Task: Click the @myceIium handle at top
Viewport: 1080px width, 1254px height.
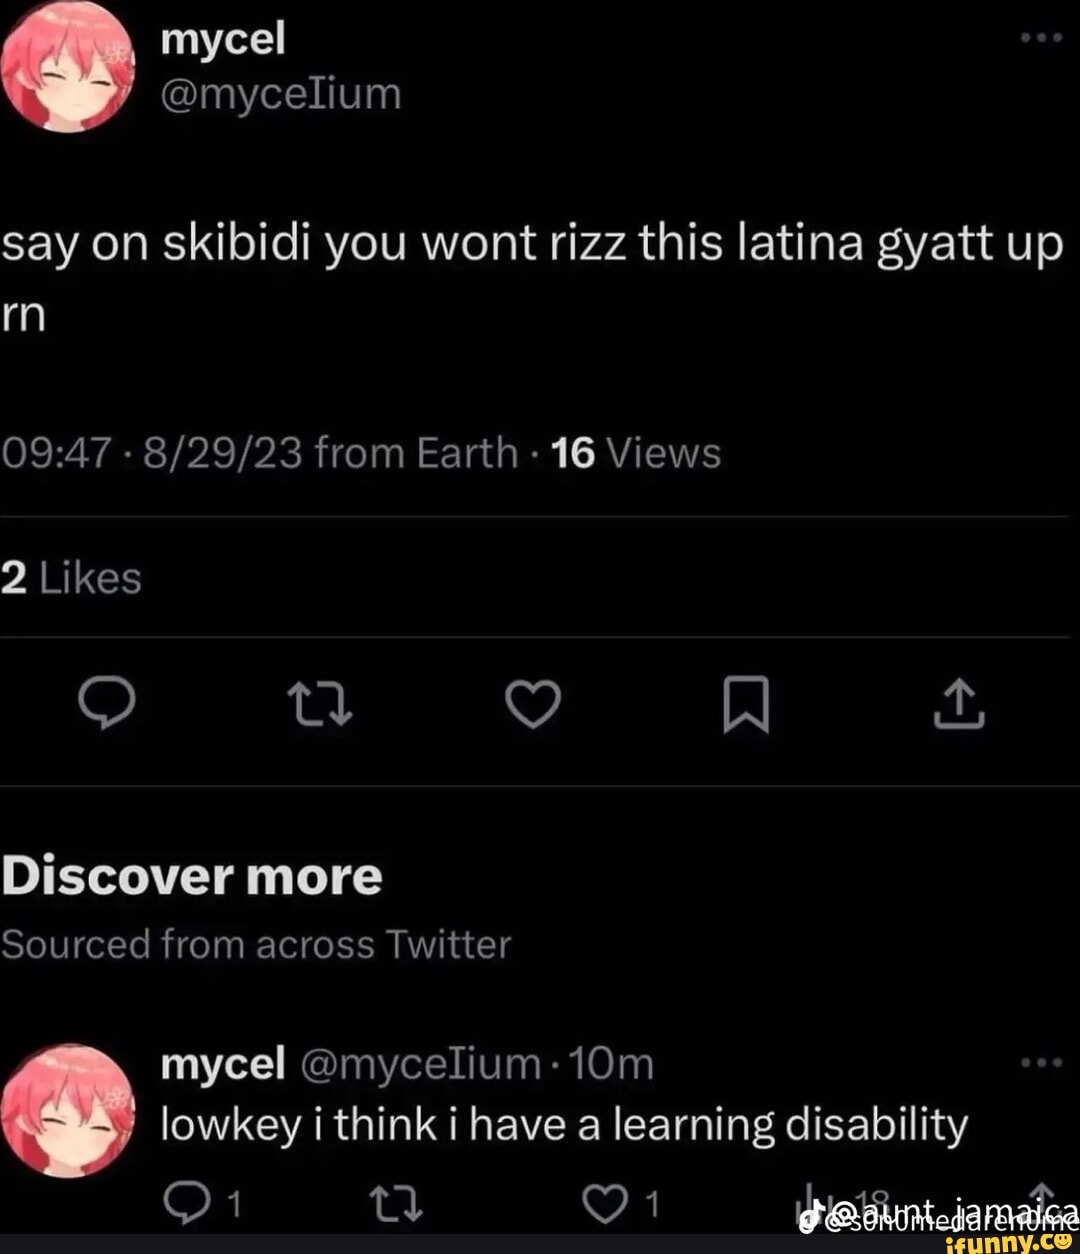Action: pyautogui.click(x=281, y=95)
